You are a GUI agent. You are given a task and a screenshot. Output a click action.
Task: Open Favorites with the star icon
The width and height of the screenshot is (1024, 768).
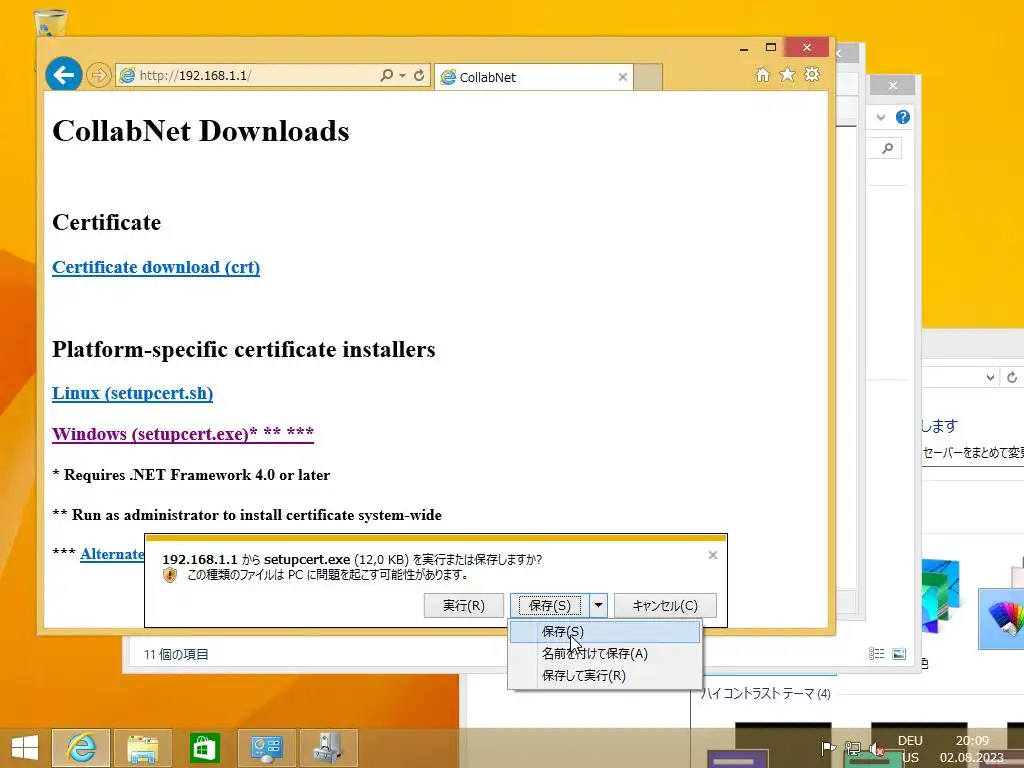tap(788, 74)
